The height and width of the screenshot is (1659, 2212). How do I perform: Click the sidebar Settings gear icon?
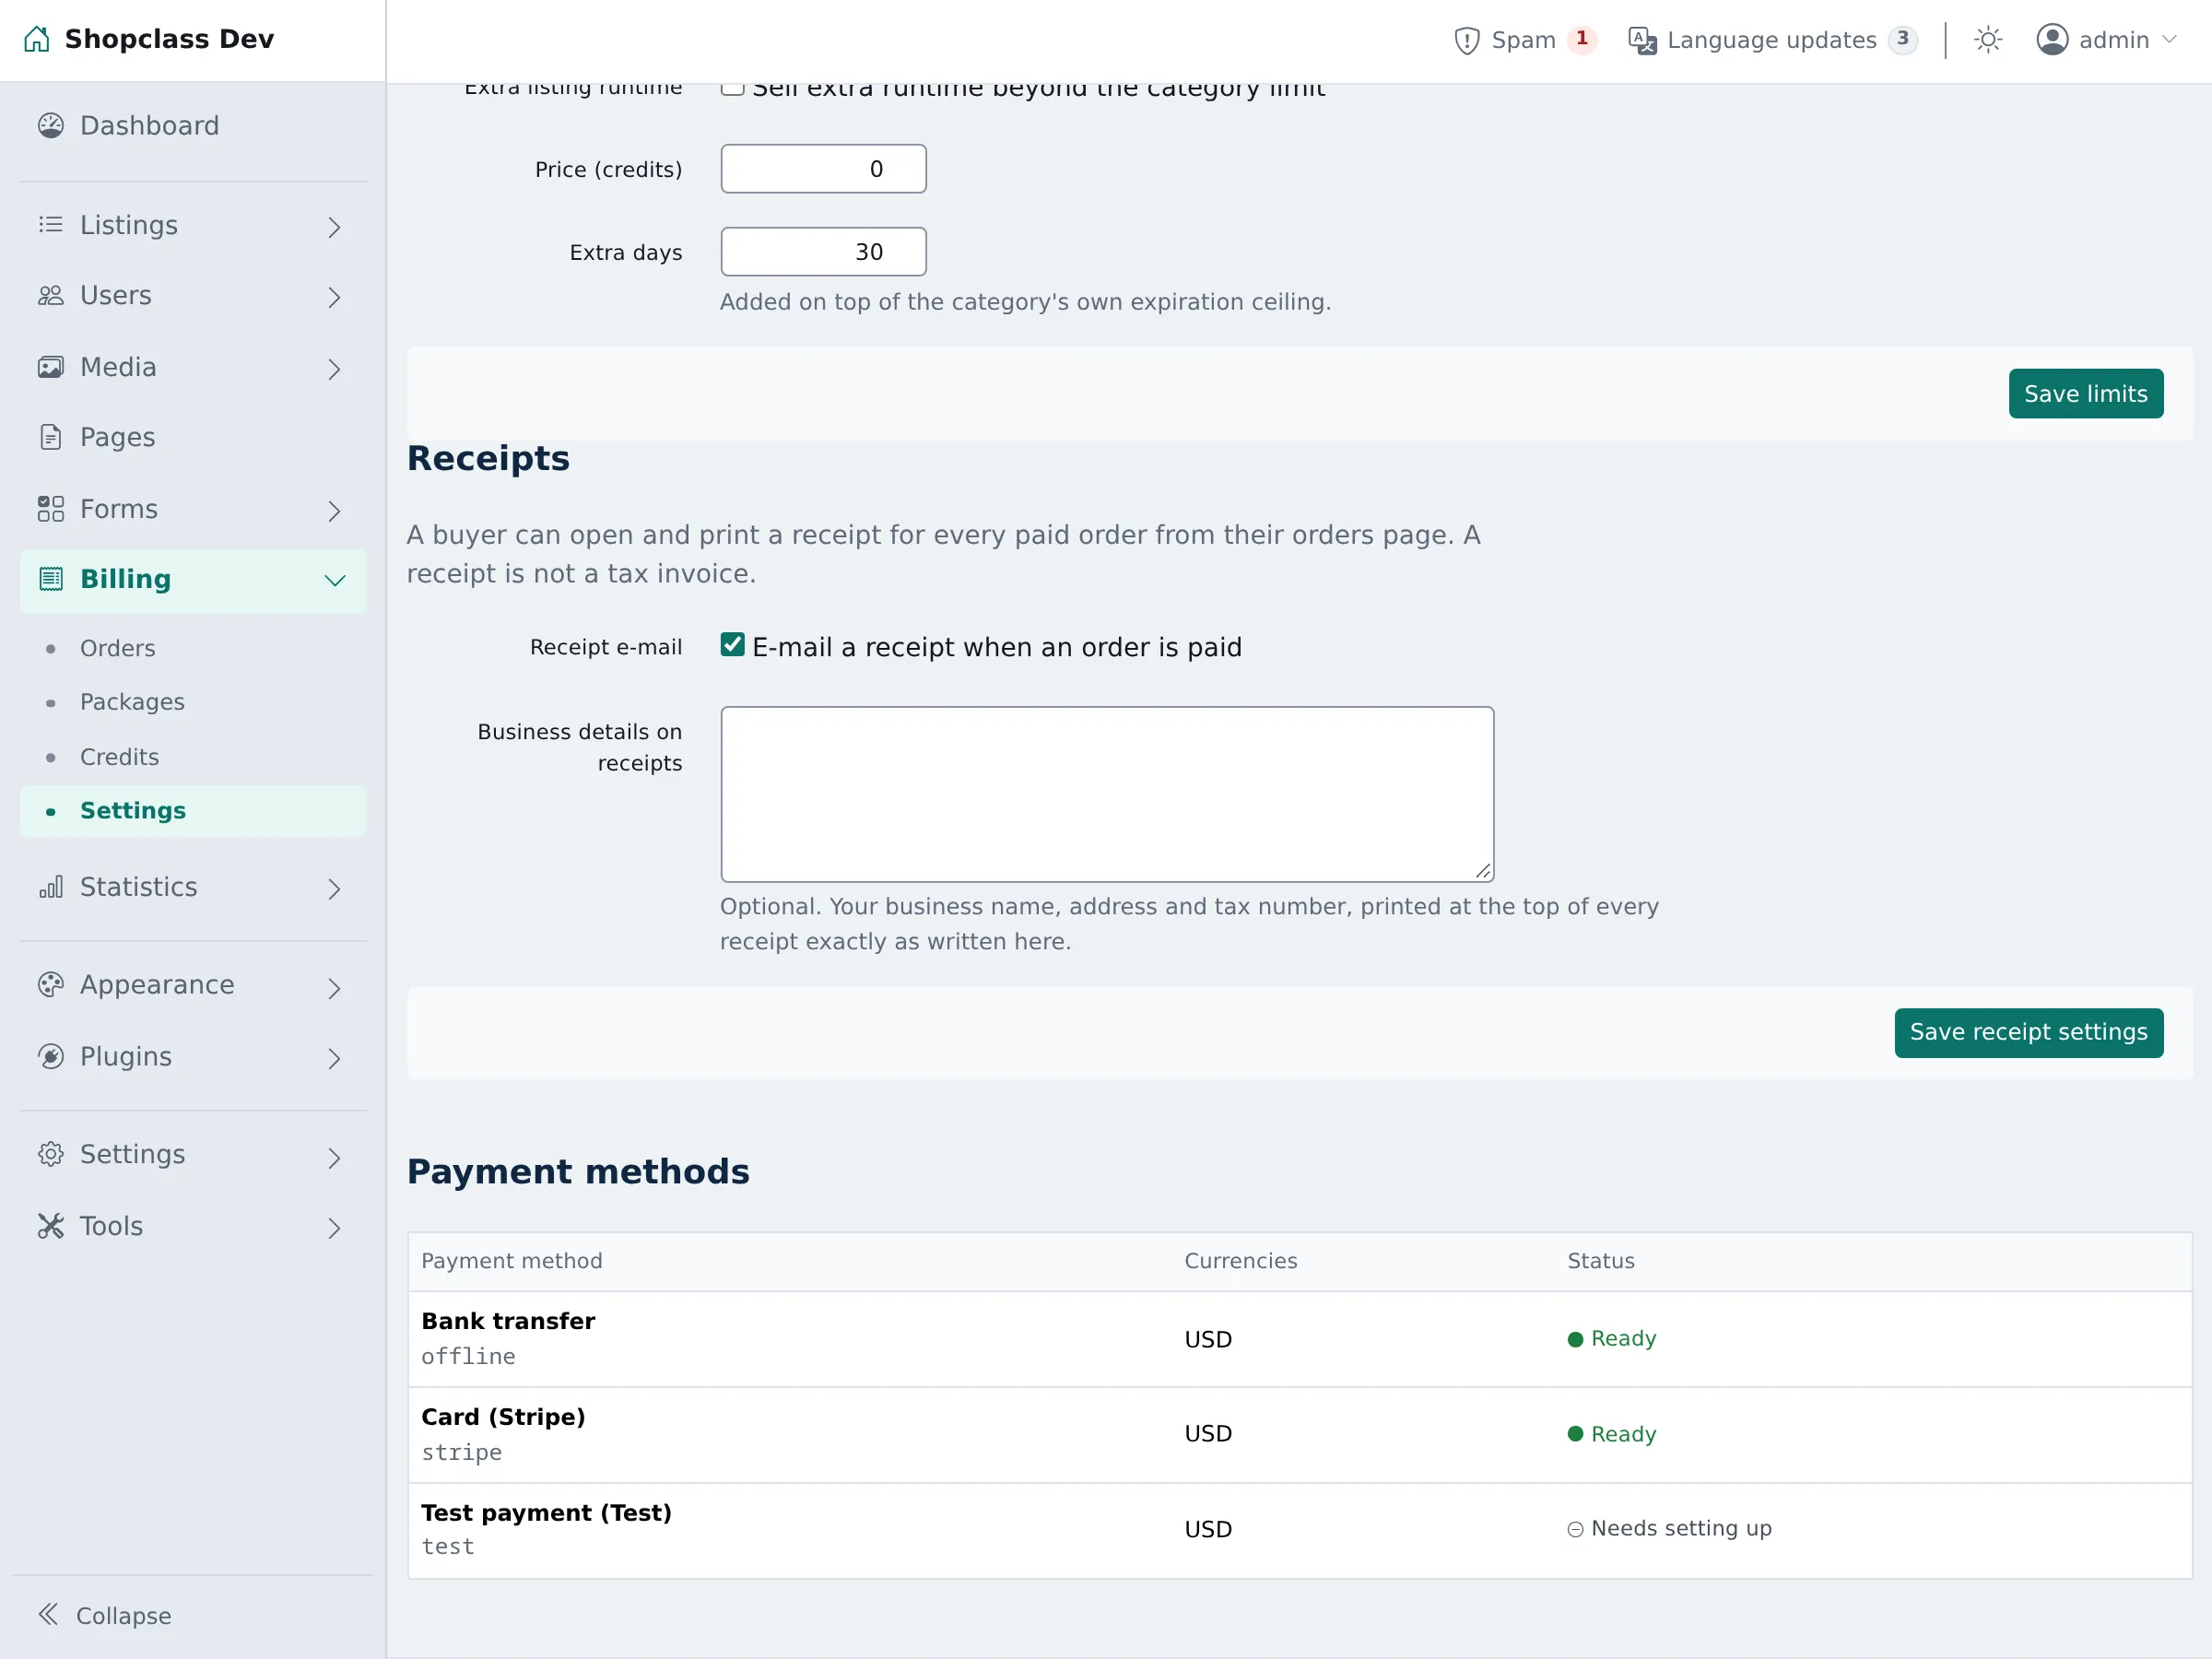pyautogui.click(x=51, y=1155)
